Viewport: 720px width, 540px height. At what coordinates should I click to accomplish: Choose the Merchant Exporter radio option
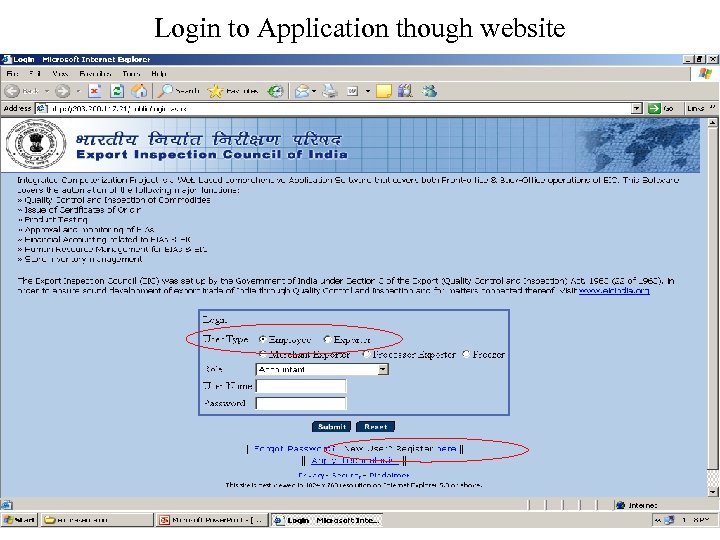[x=263, y=354]
